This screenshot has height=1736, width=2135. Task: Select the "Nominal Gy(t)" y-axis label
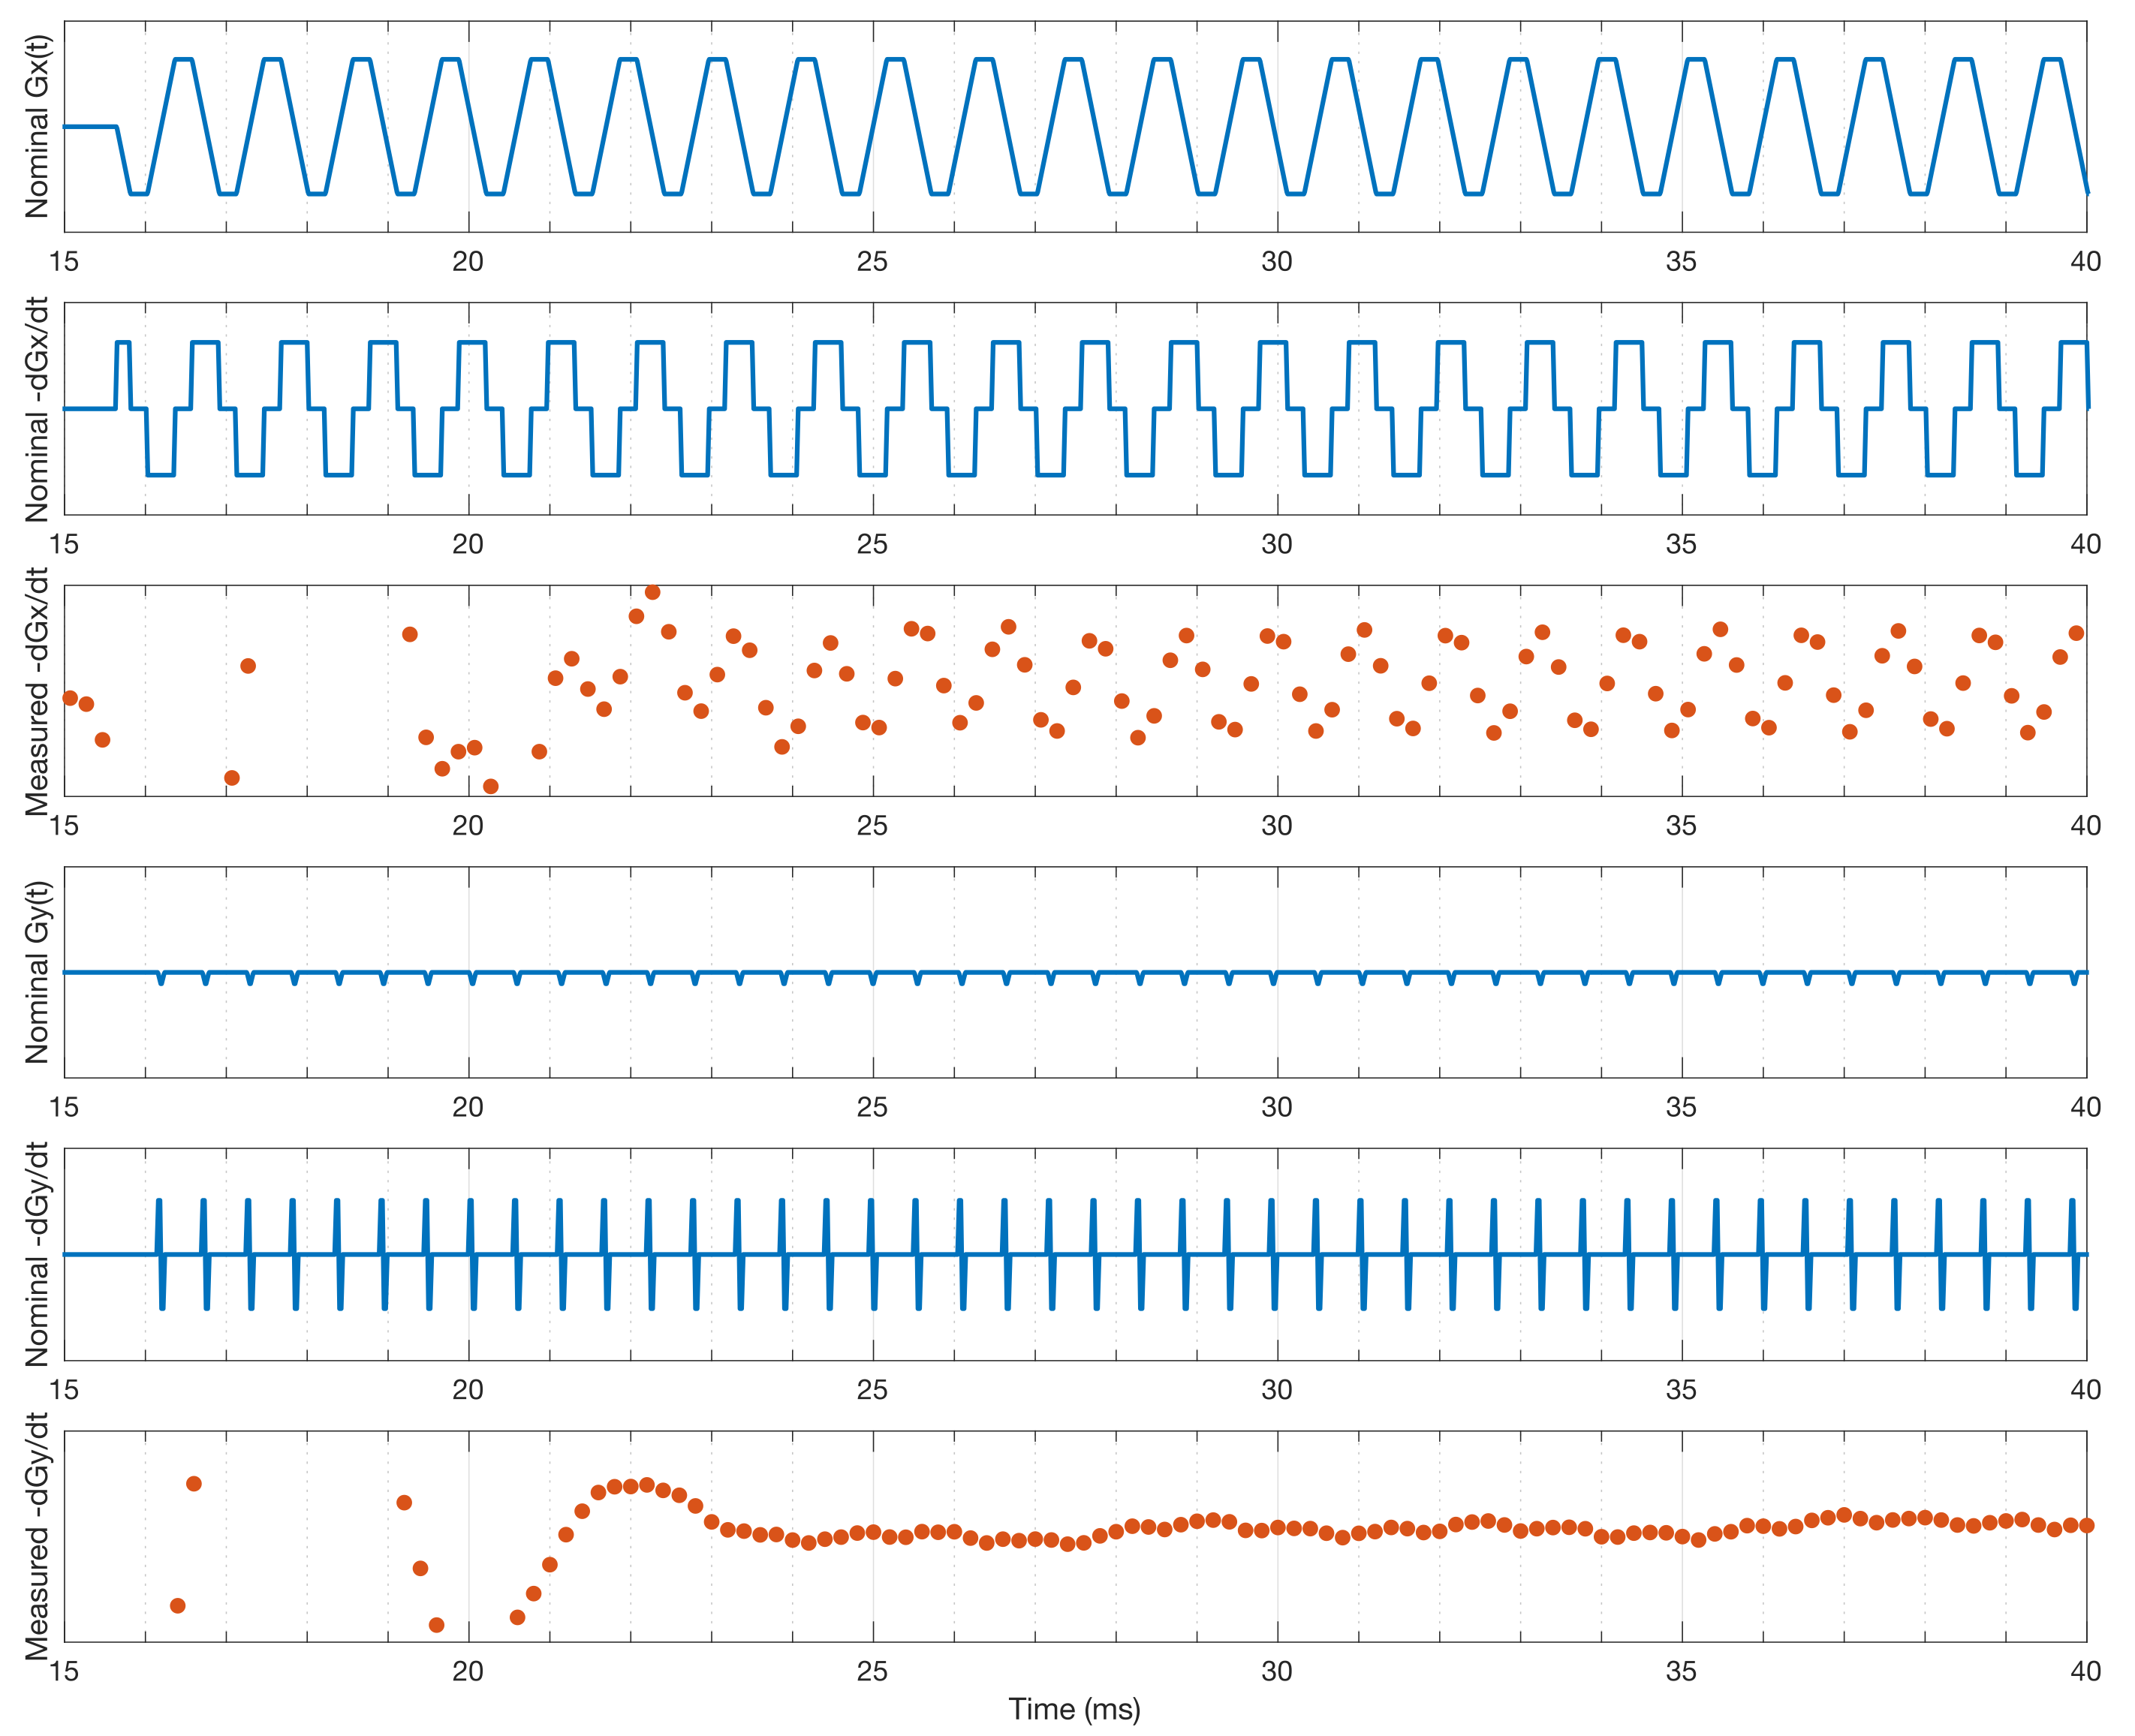(x=36, y=972)
